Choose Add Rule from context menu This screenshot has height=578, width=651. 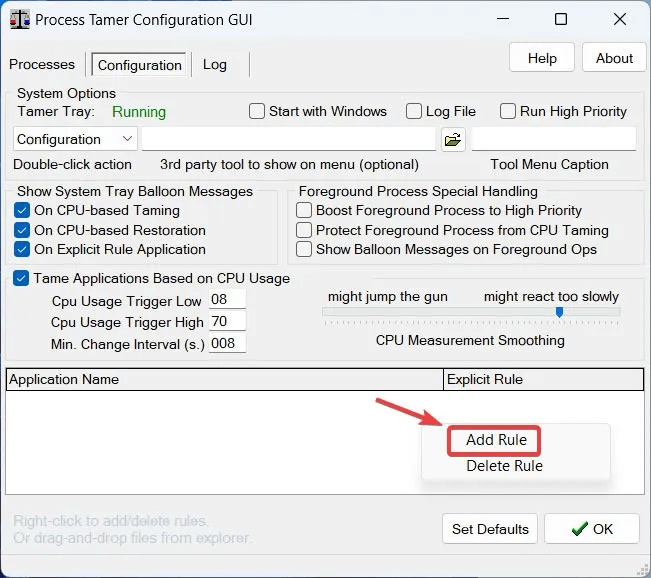tap(496, 440)
